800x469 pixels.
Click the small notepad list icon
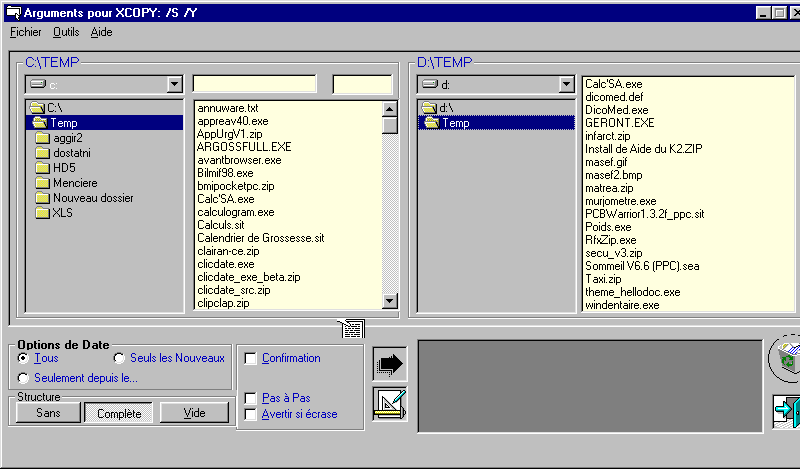pyautogui.click(x=352, y=329)
